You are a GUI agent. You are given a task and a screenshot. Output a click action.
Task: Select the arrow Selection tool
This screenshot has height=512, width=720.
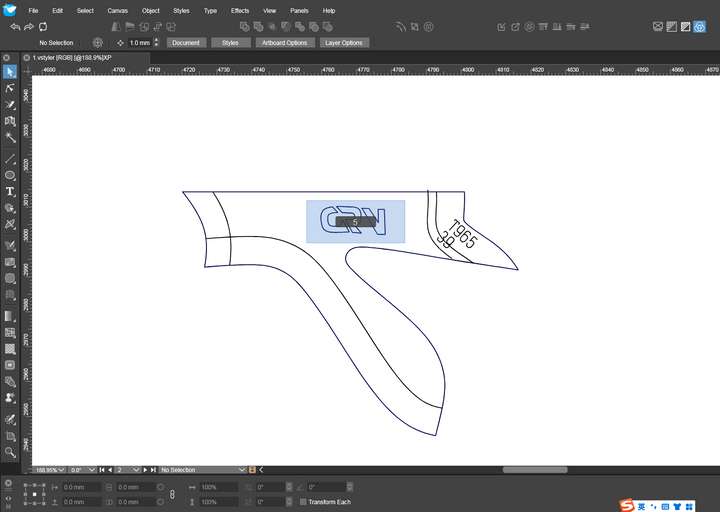click(10, 72)
